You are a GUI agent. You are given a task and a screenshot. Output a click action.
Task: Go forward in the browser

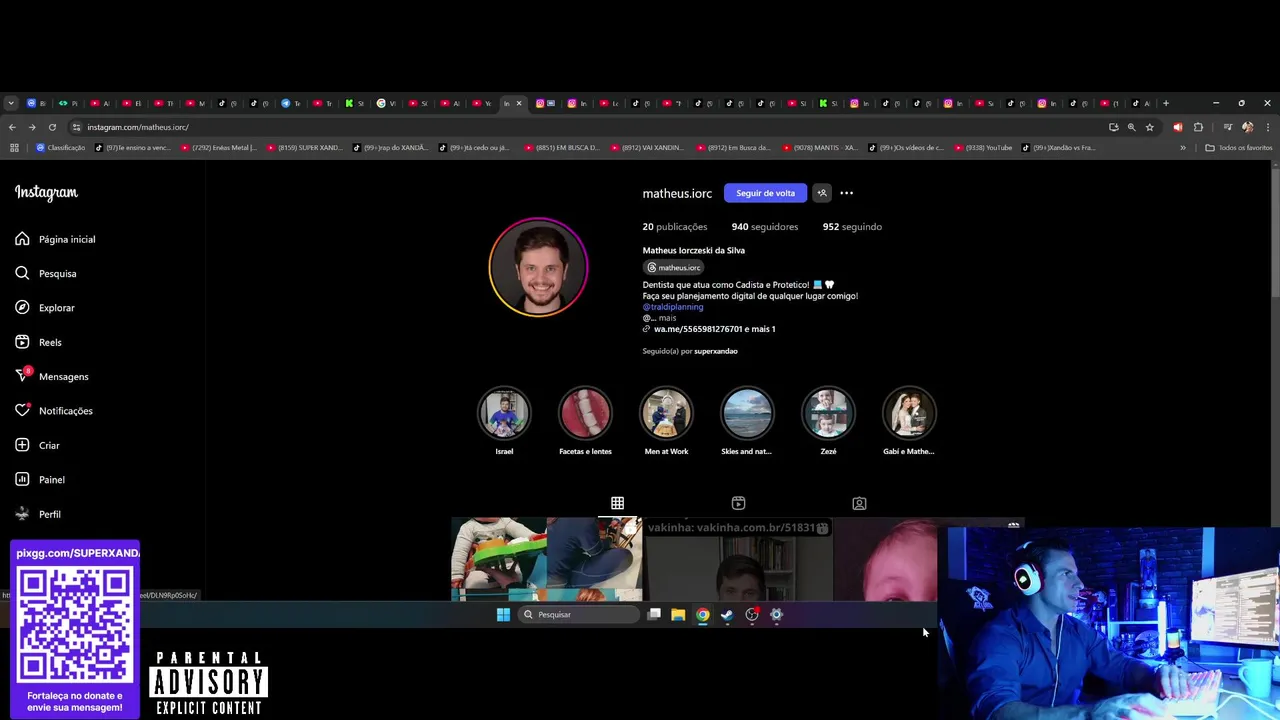click(32, 127)
